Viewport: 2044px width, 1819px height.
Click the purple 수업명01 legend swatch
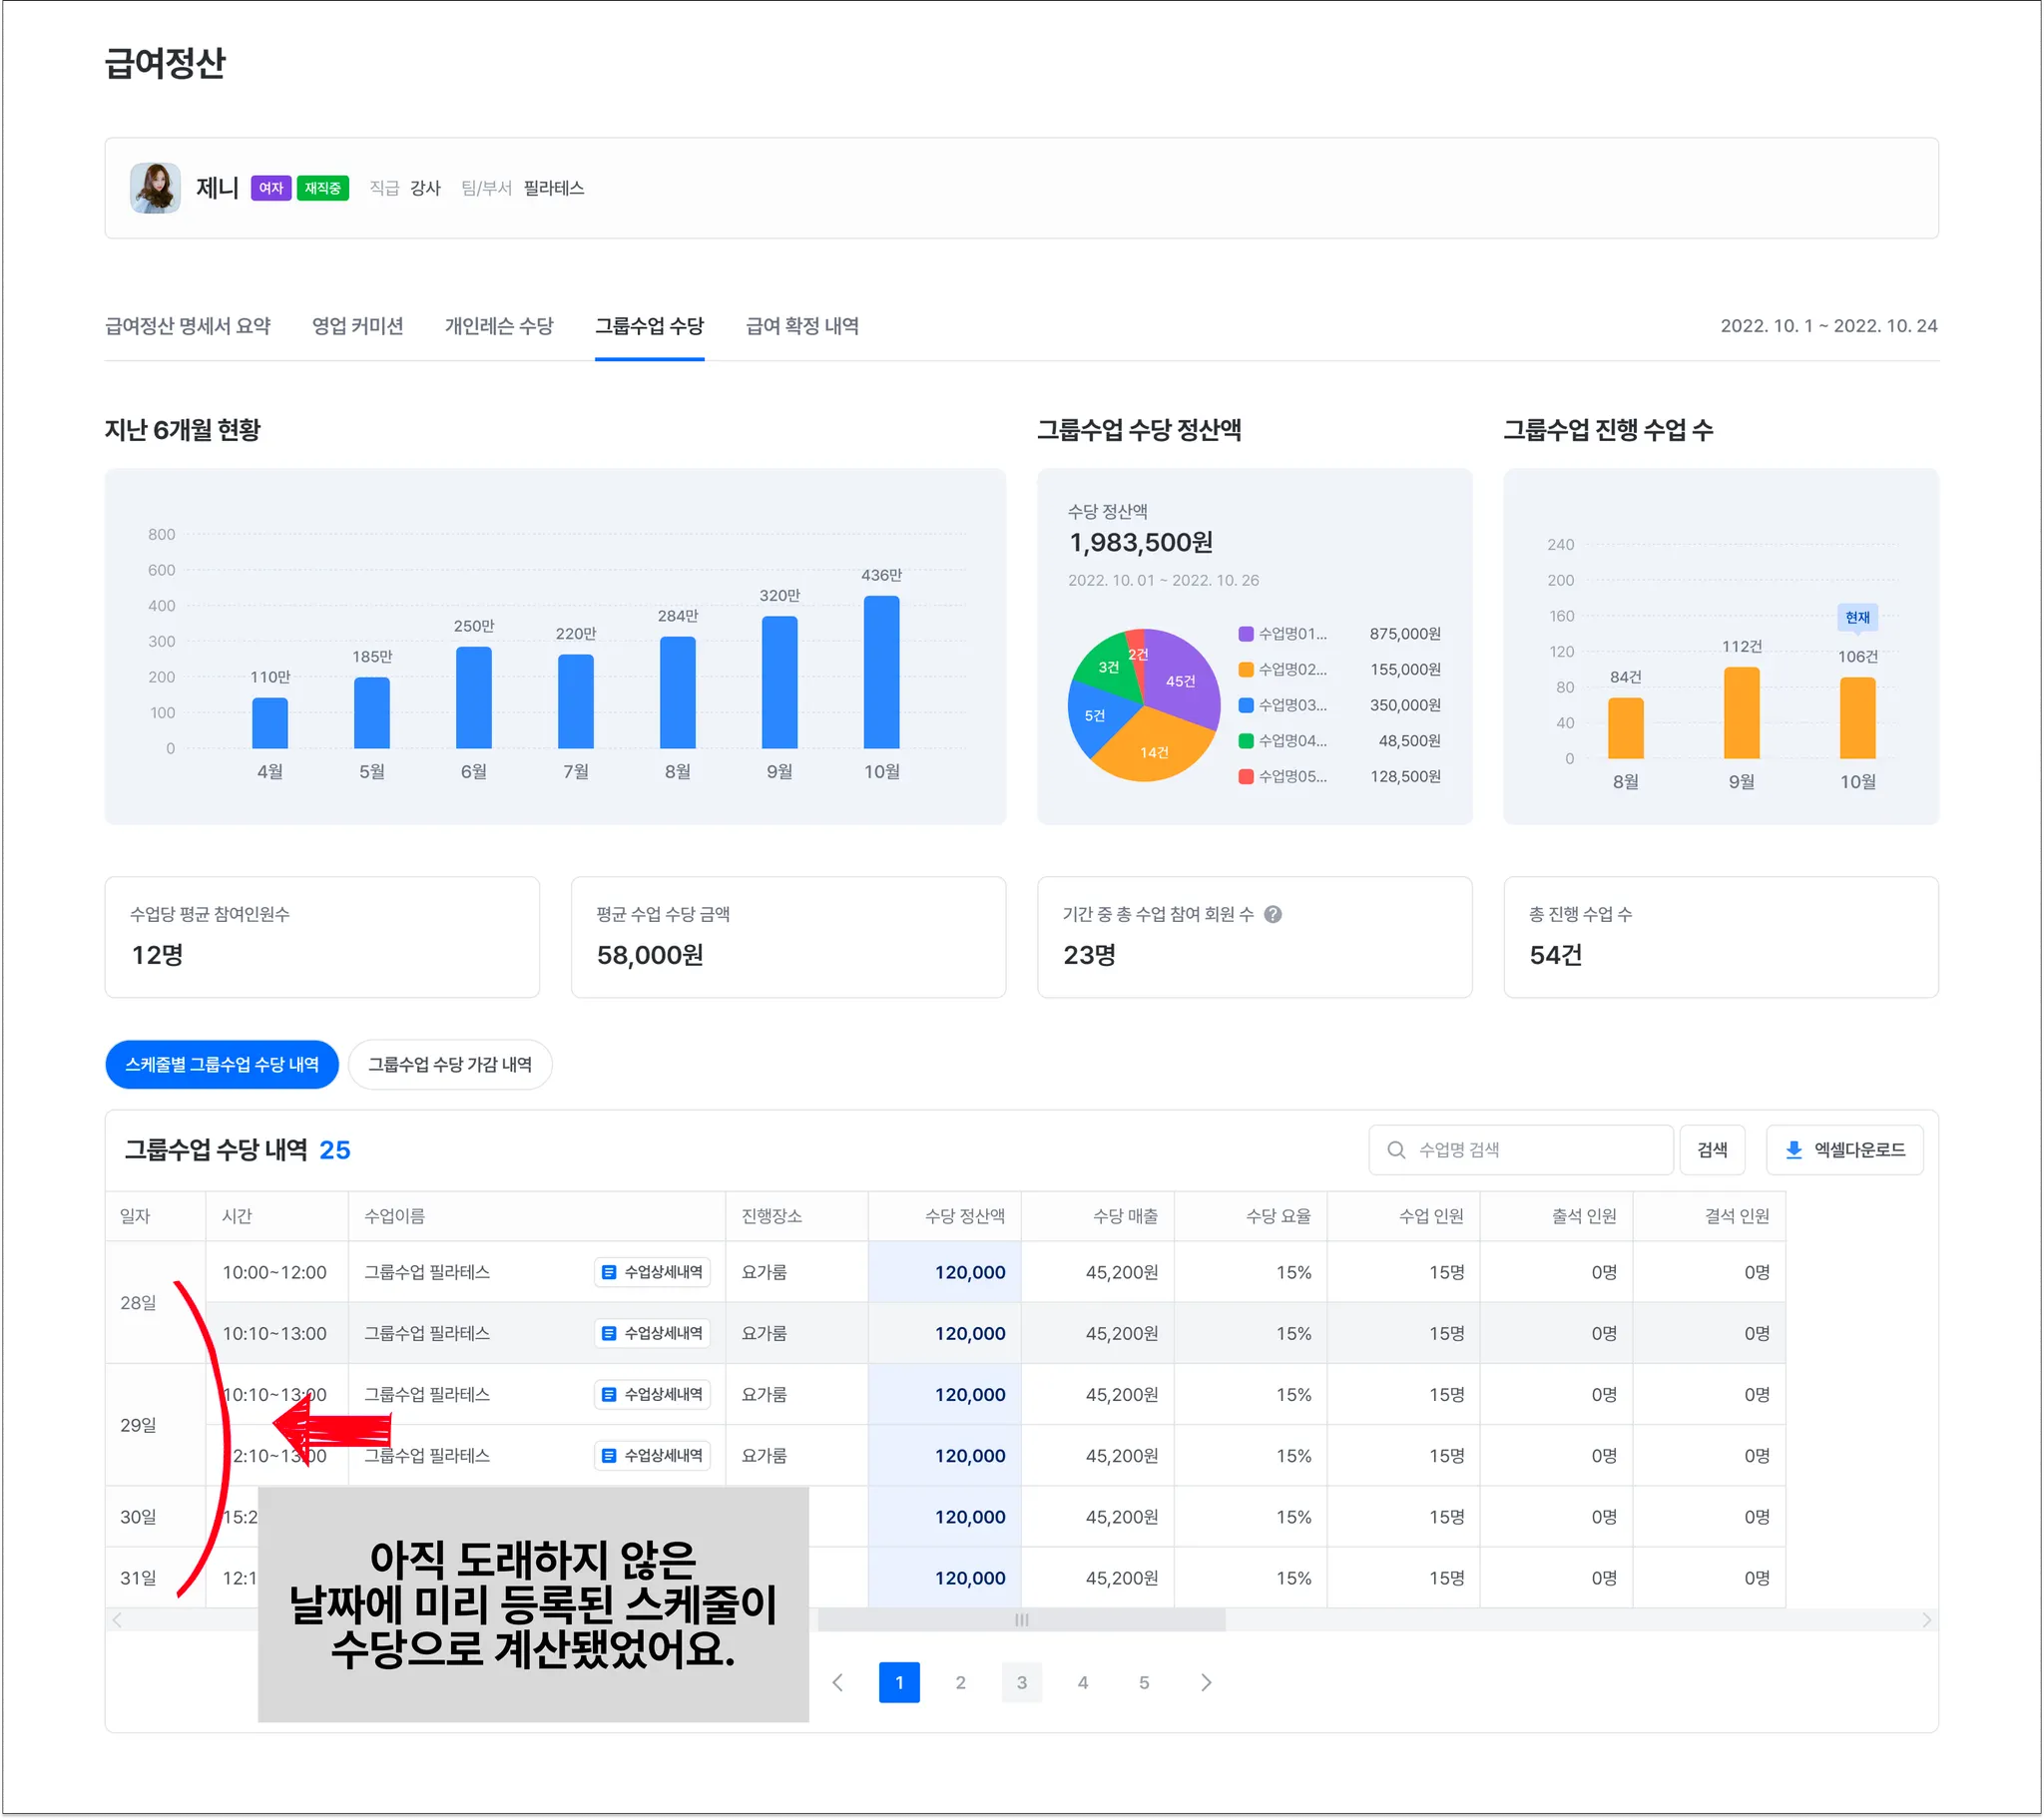tap(1246, 634)
